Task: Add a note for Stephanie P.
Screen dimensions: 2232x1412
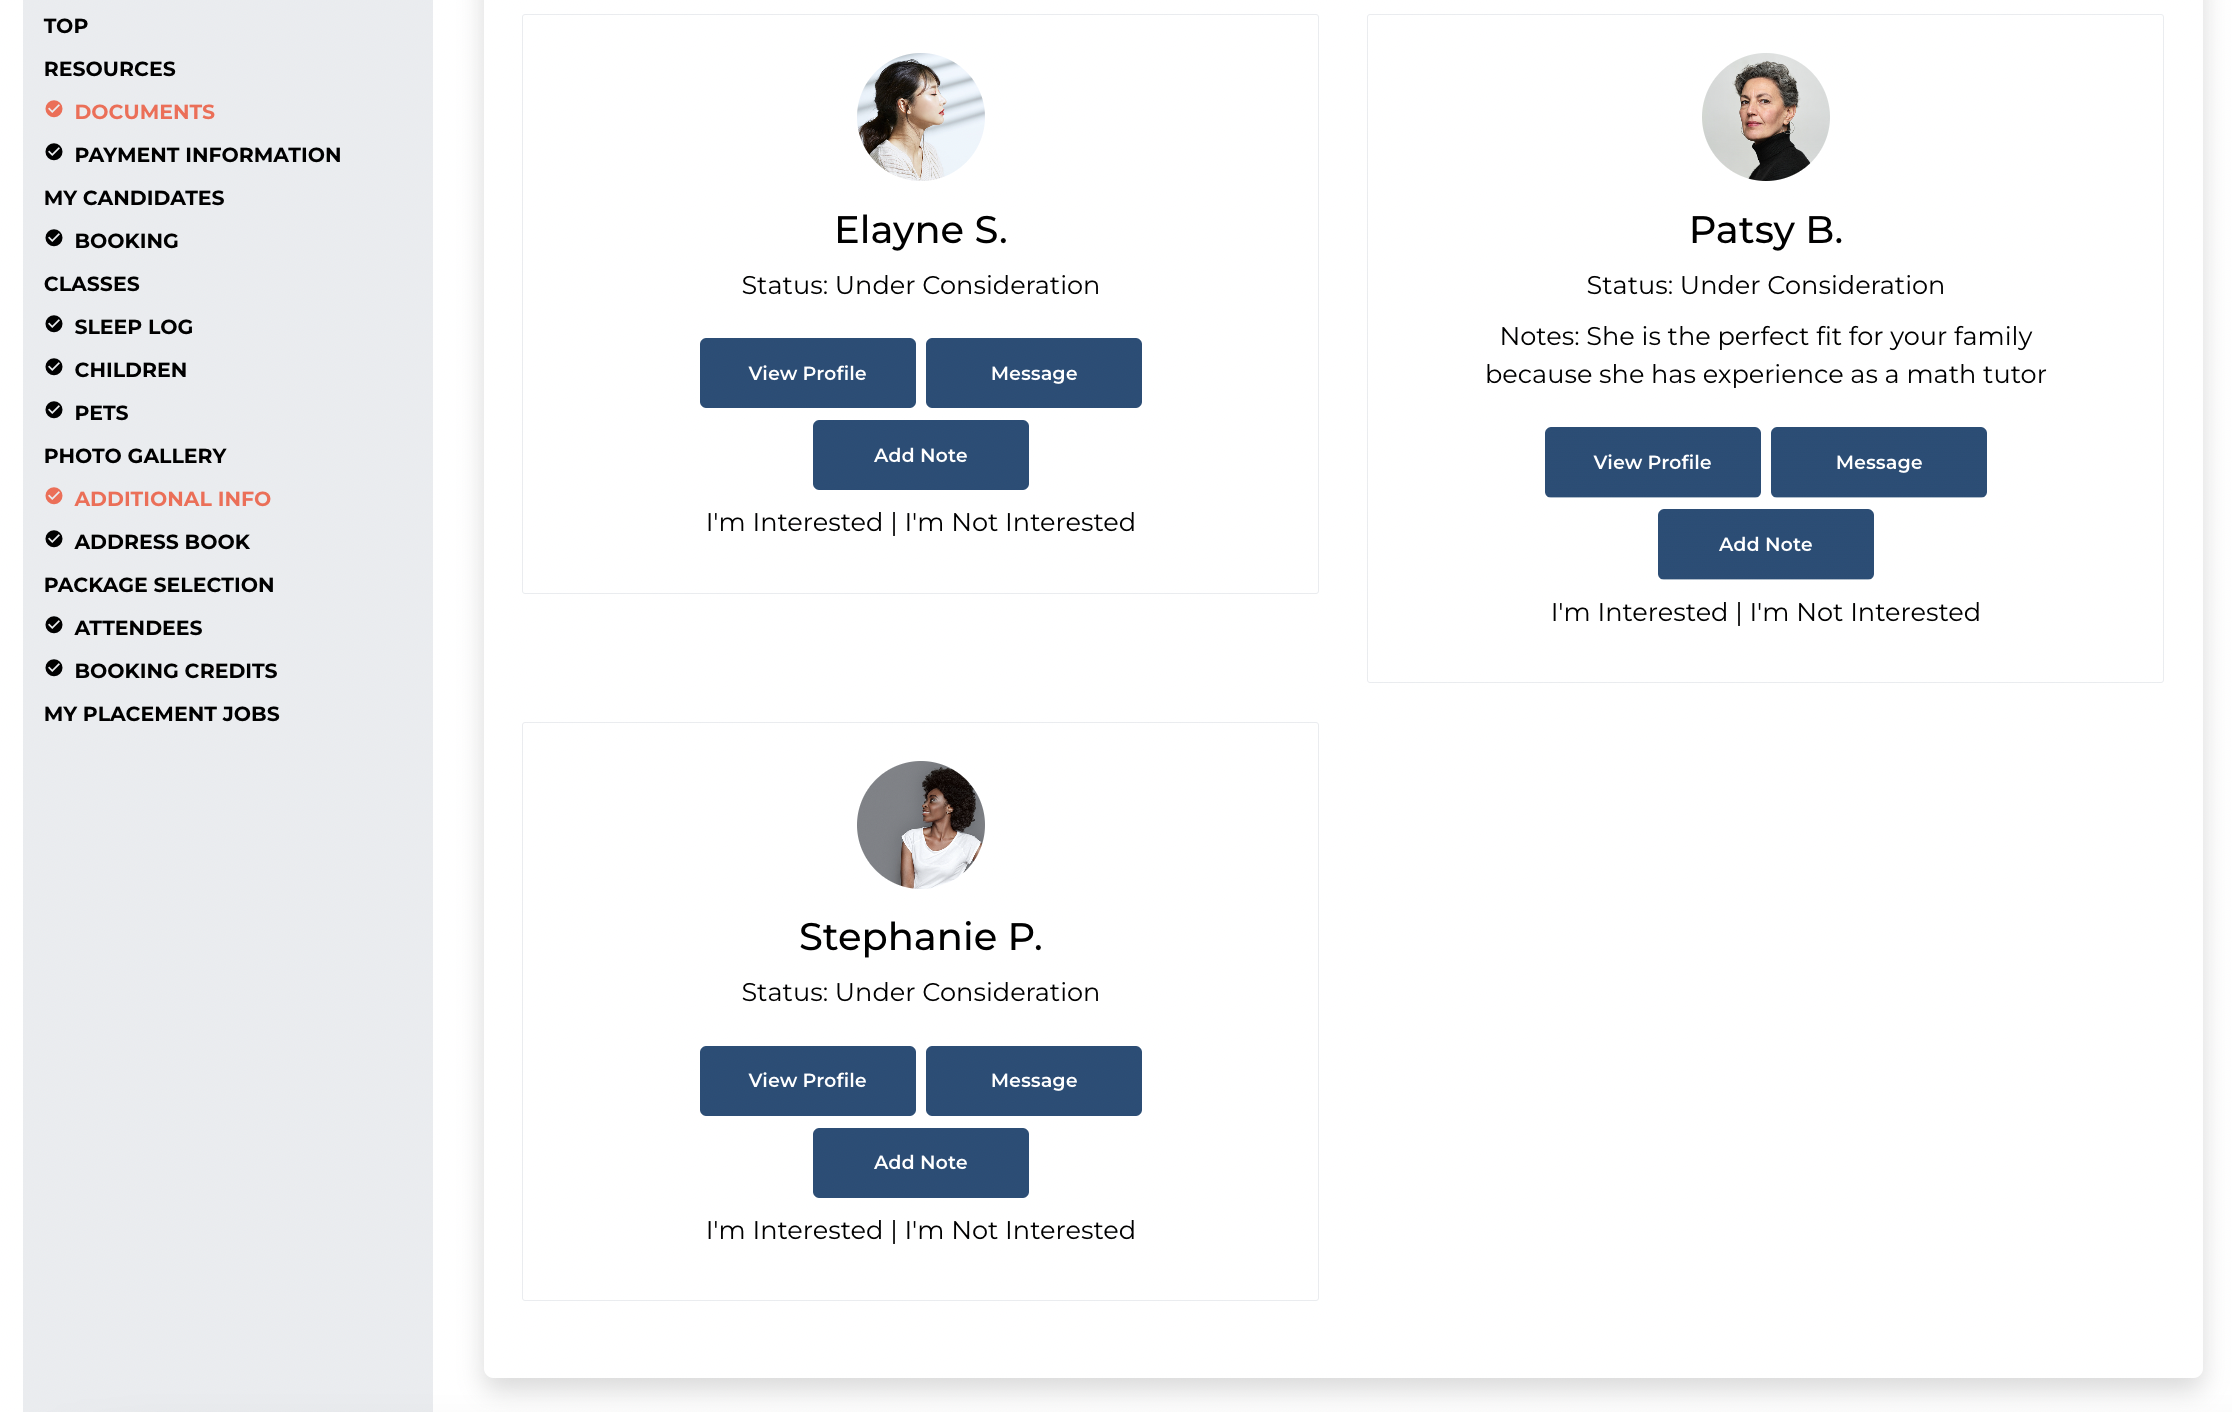Action: 920,1161
